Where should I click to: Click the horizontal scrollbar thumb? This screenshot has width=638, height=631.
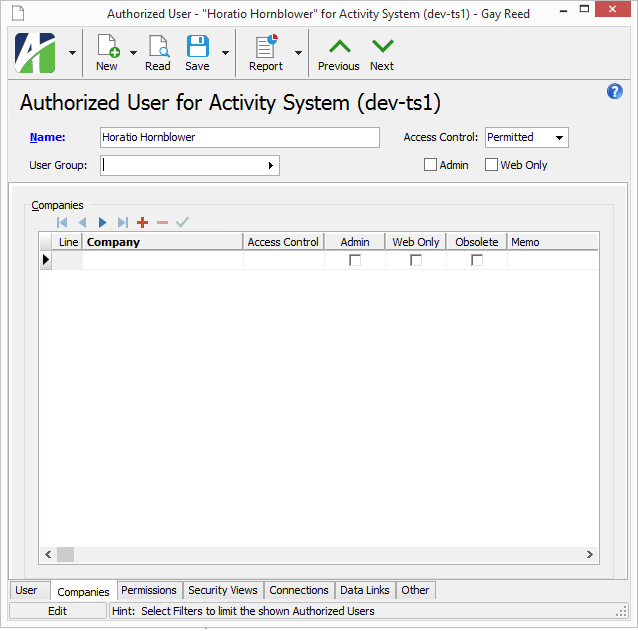tap(65, 555)
